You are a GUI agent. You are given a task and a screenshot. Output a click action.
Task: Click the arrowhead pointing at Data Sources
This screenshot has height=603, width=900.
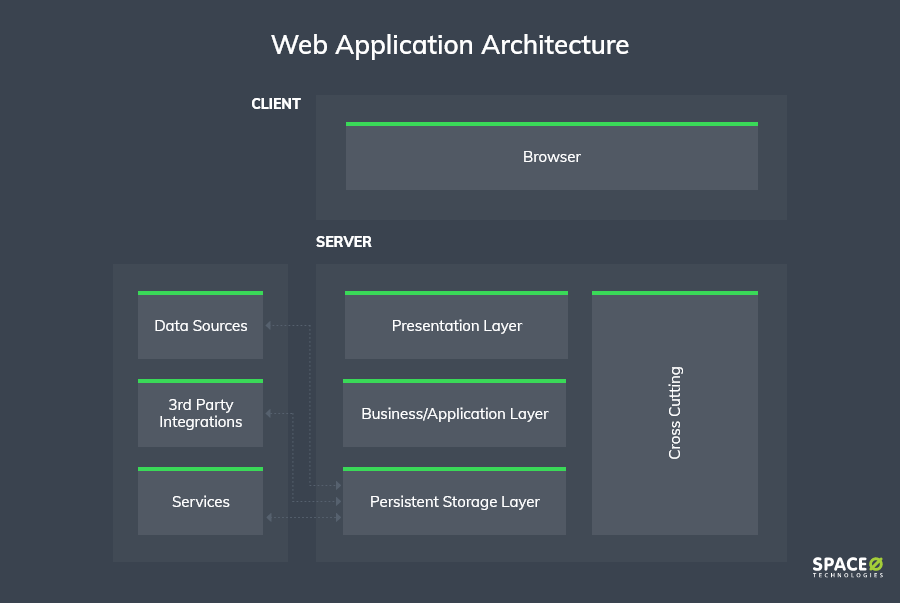[268, 325]
